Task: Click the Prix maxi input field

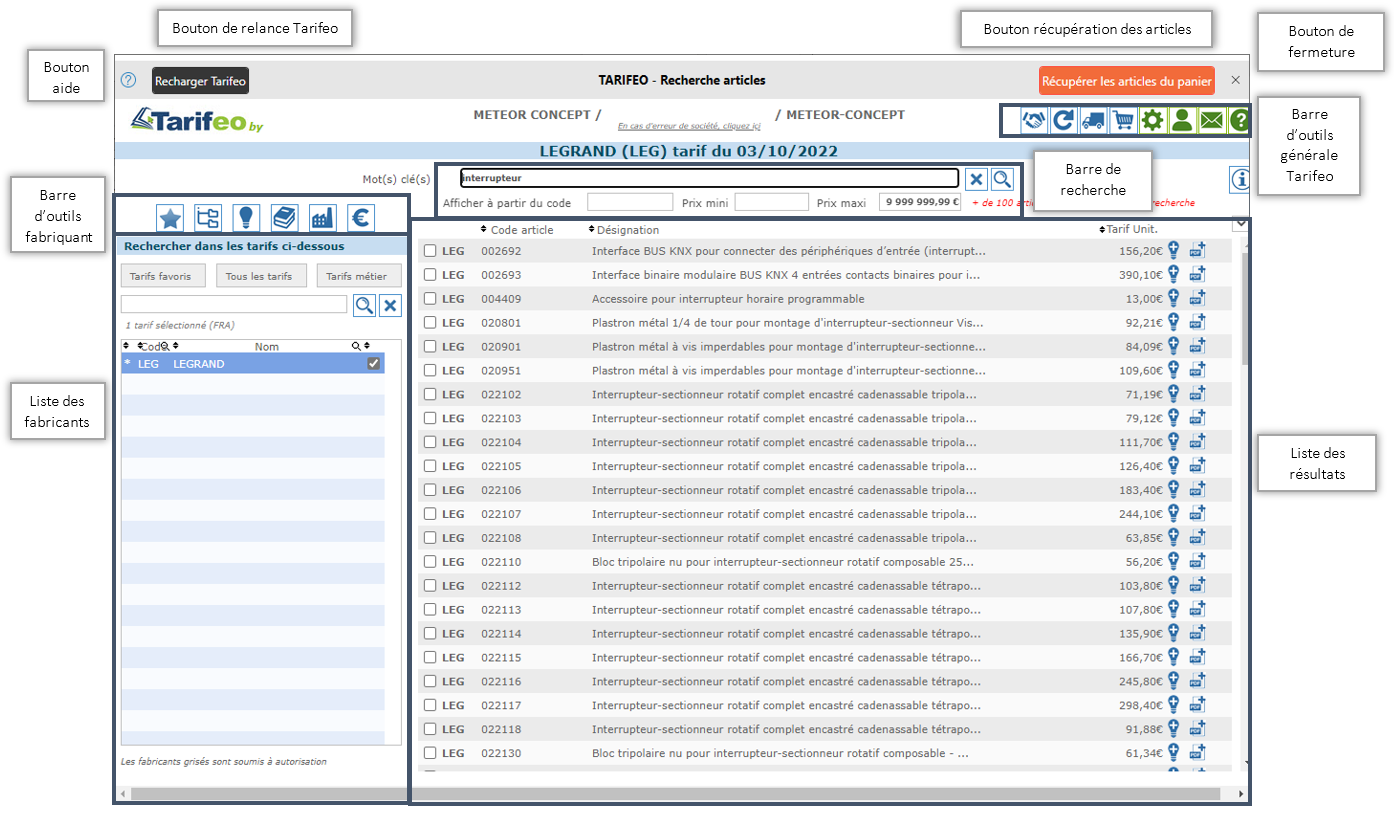Action: [x=920, y=202]
